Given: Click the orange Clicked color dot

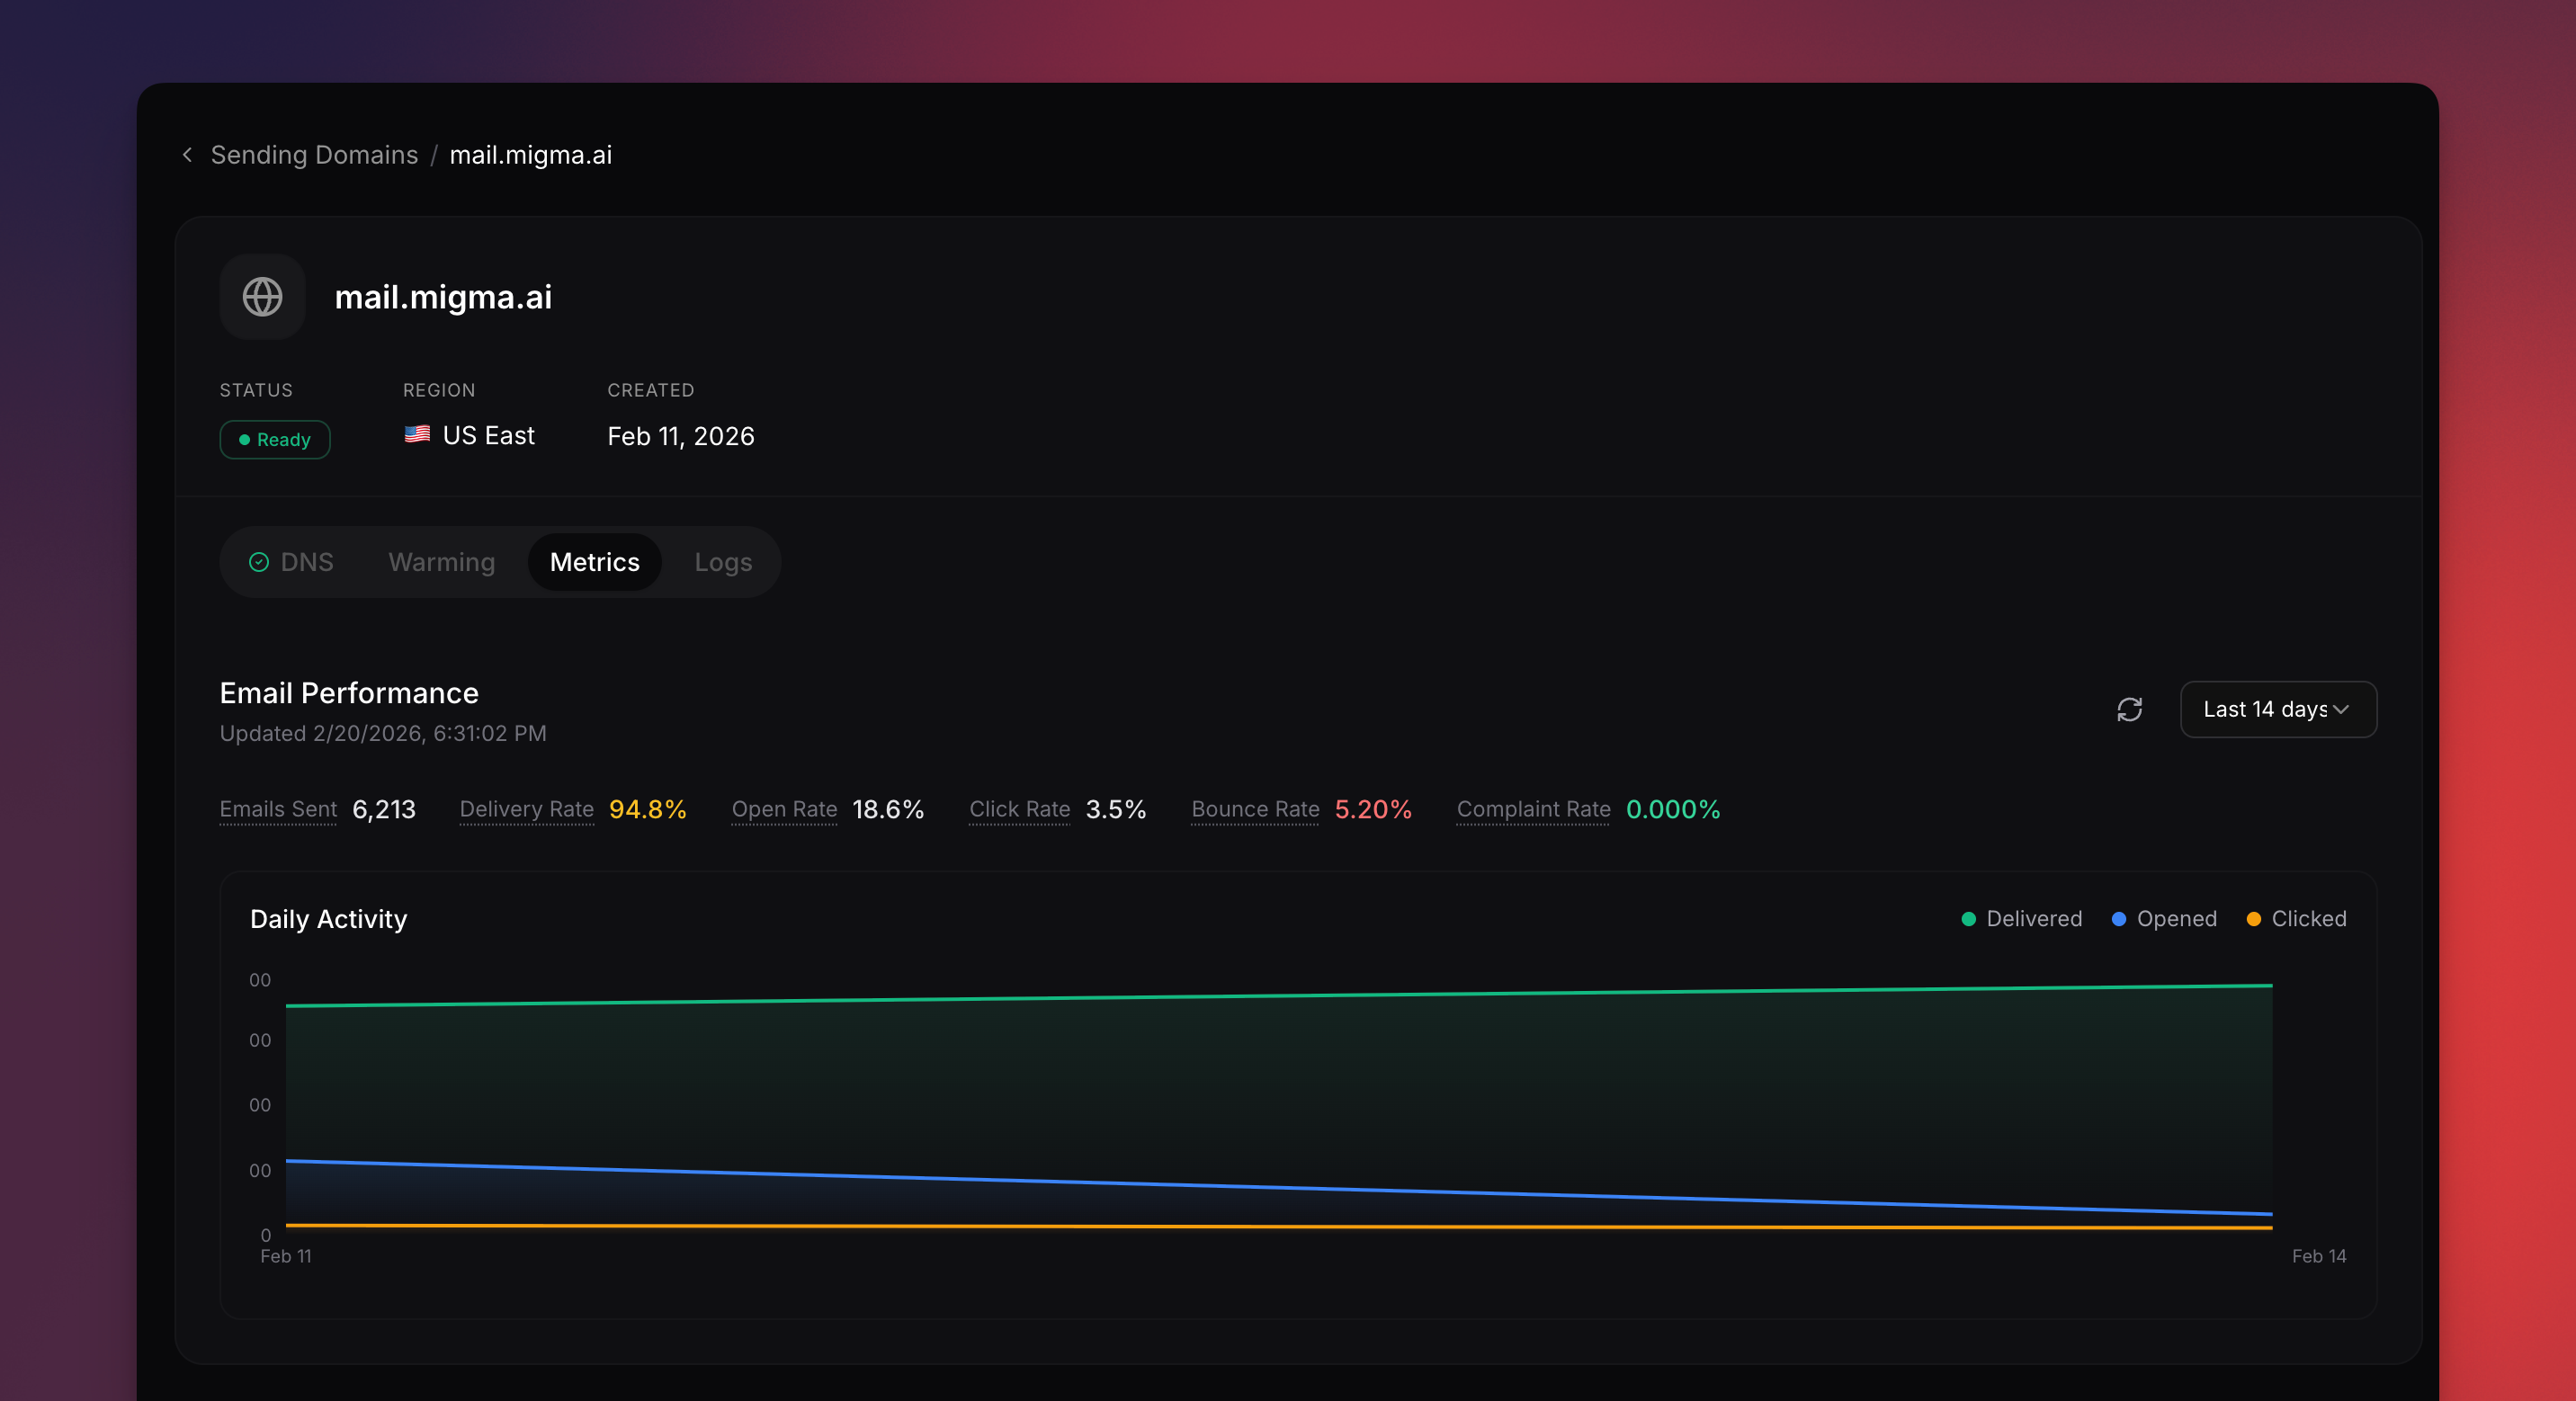Looking at the screenshot, I should pyautogui.click(x=2253, y=918).
